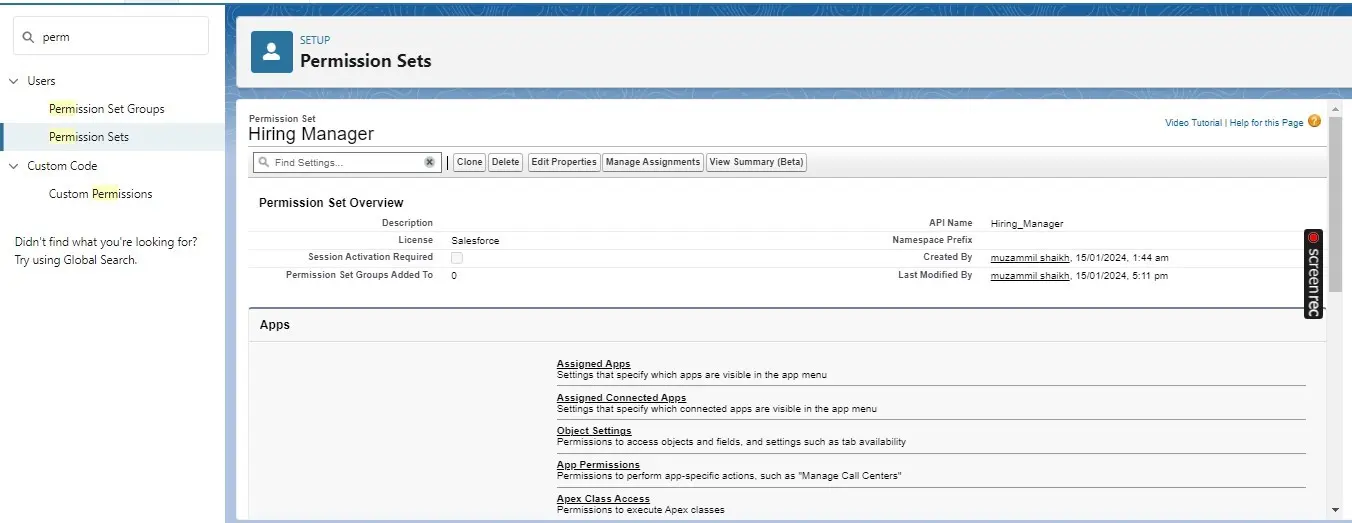Open the Video Tutorial link
Viewport: 1352px width, 523px height.
[1192, 123]
